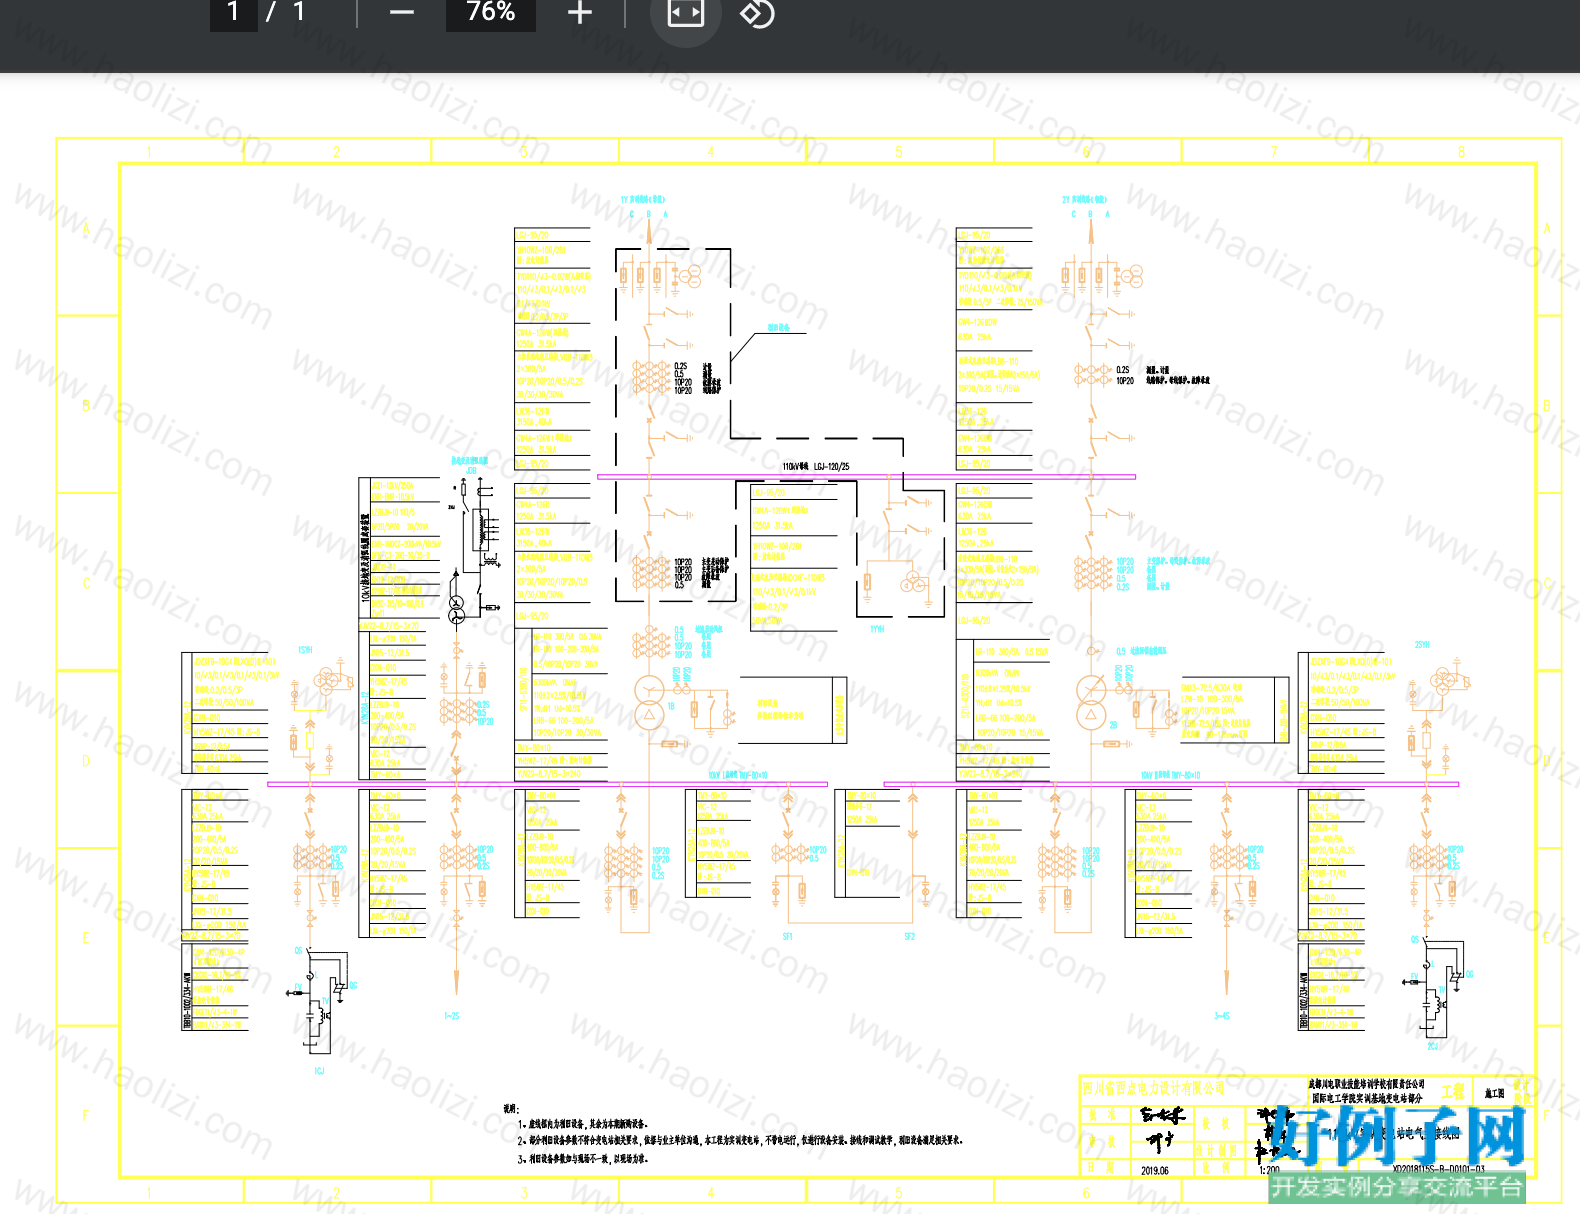Click drawing number XD2018115S-B-D0101-03
The width and height of the screenshot is (1580, 1214).
(1438, 1169)
